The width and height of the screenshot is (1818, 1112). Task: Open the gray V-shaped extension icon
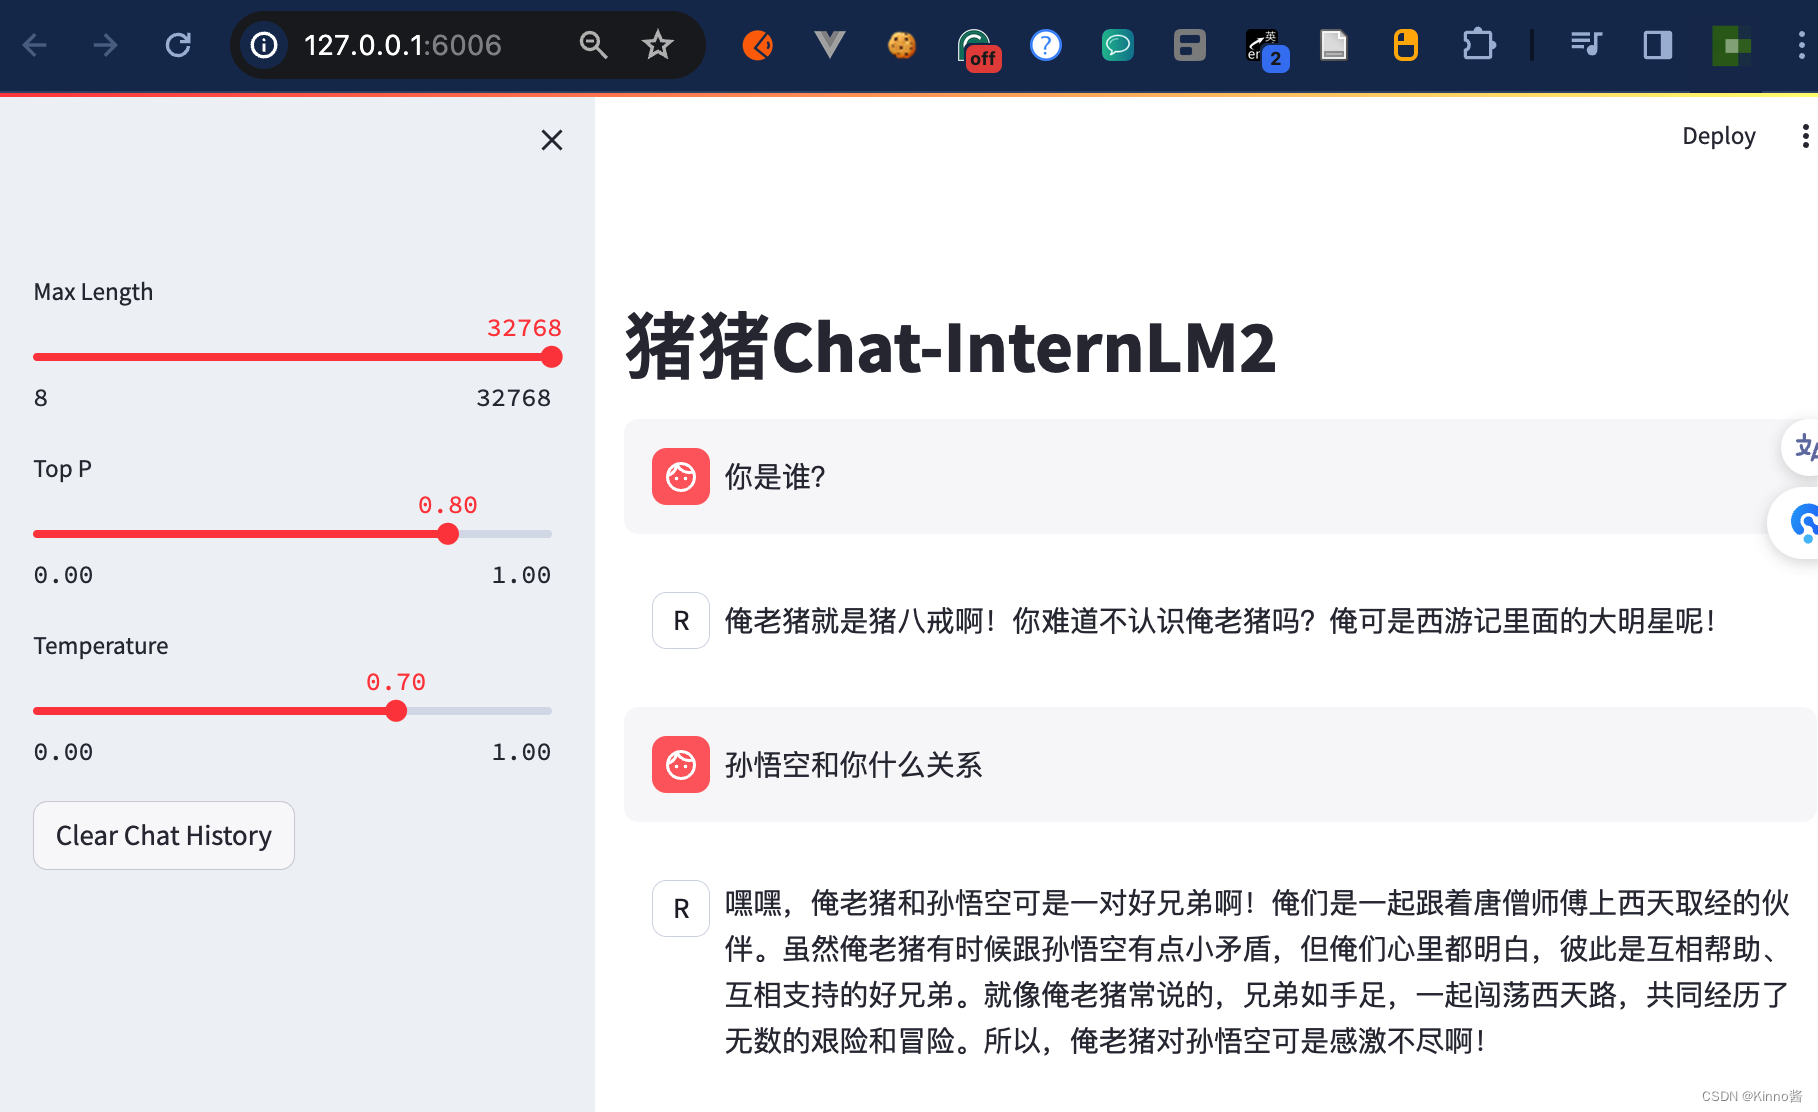[x=830, y=45]
